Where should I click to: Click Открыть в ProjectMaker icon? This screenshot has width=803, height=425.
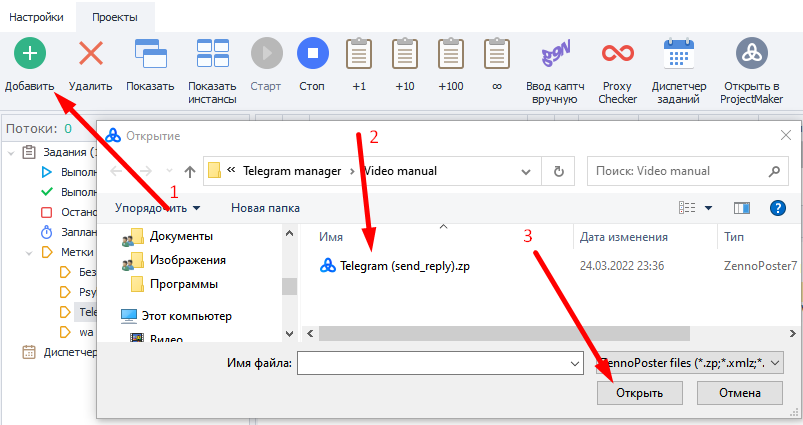752,53
